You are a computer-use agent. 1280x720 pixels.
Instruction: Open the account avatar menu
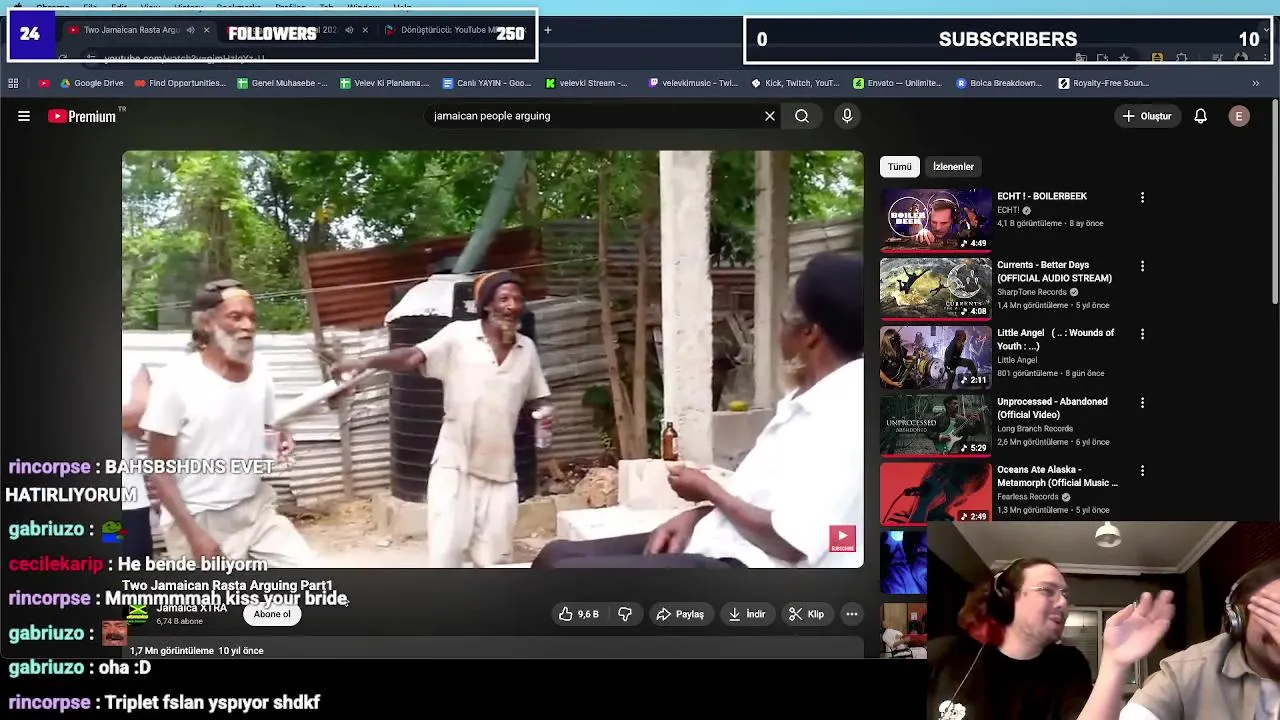[1239, 116]
